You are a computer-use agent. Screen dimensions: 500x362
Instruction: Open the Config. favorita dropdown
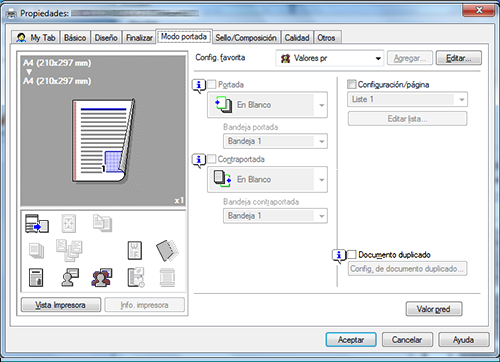330,58
